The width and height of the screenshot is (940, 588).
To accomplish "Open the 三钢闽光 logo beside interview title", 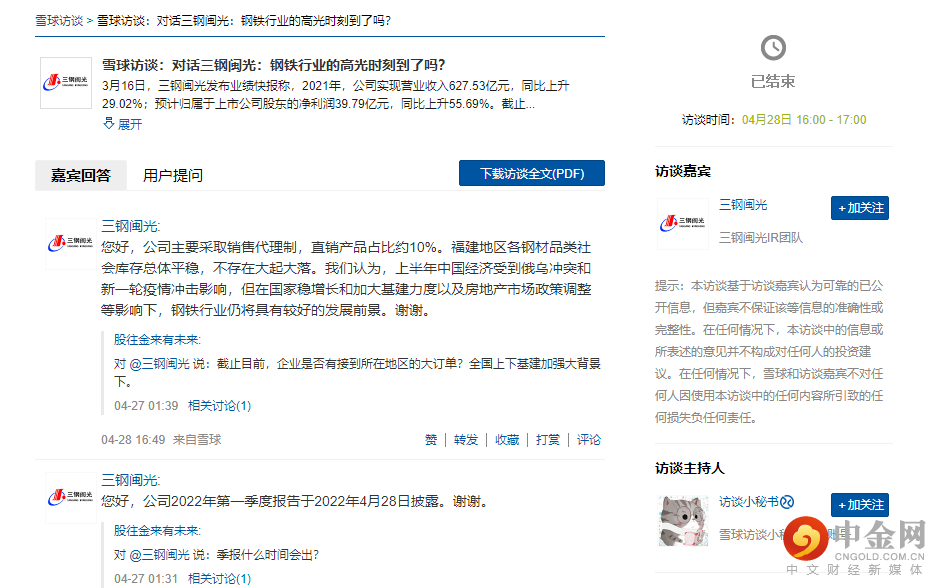I will click(x=66, y=83).
